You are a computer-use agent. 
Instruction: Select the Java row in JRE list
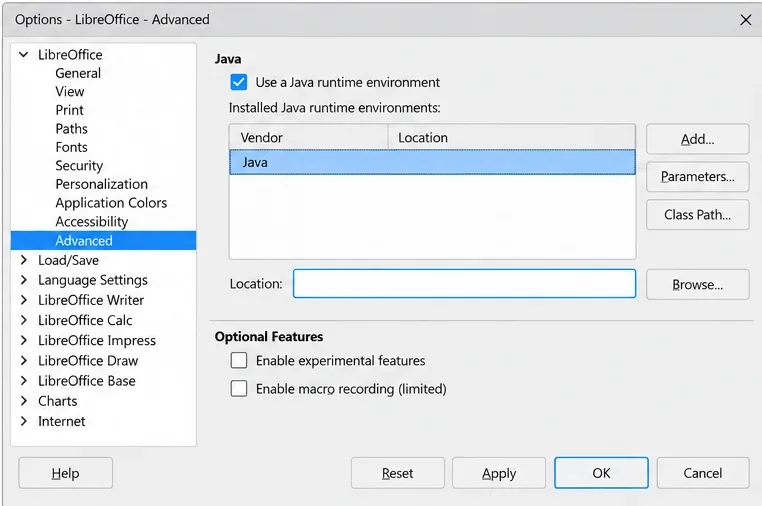click(432, 162)
